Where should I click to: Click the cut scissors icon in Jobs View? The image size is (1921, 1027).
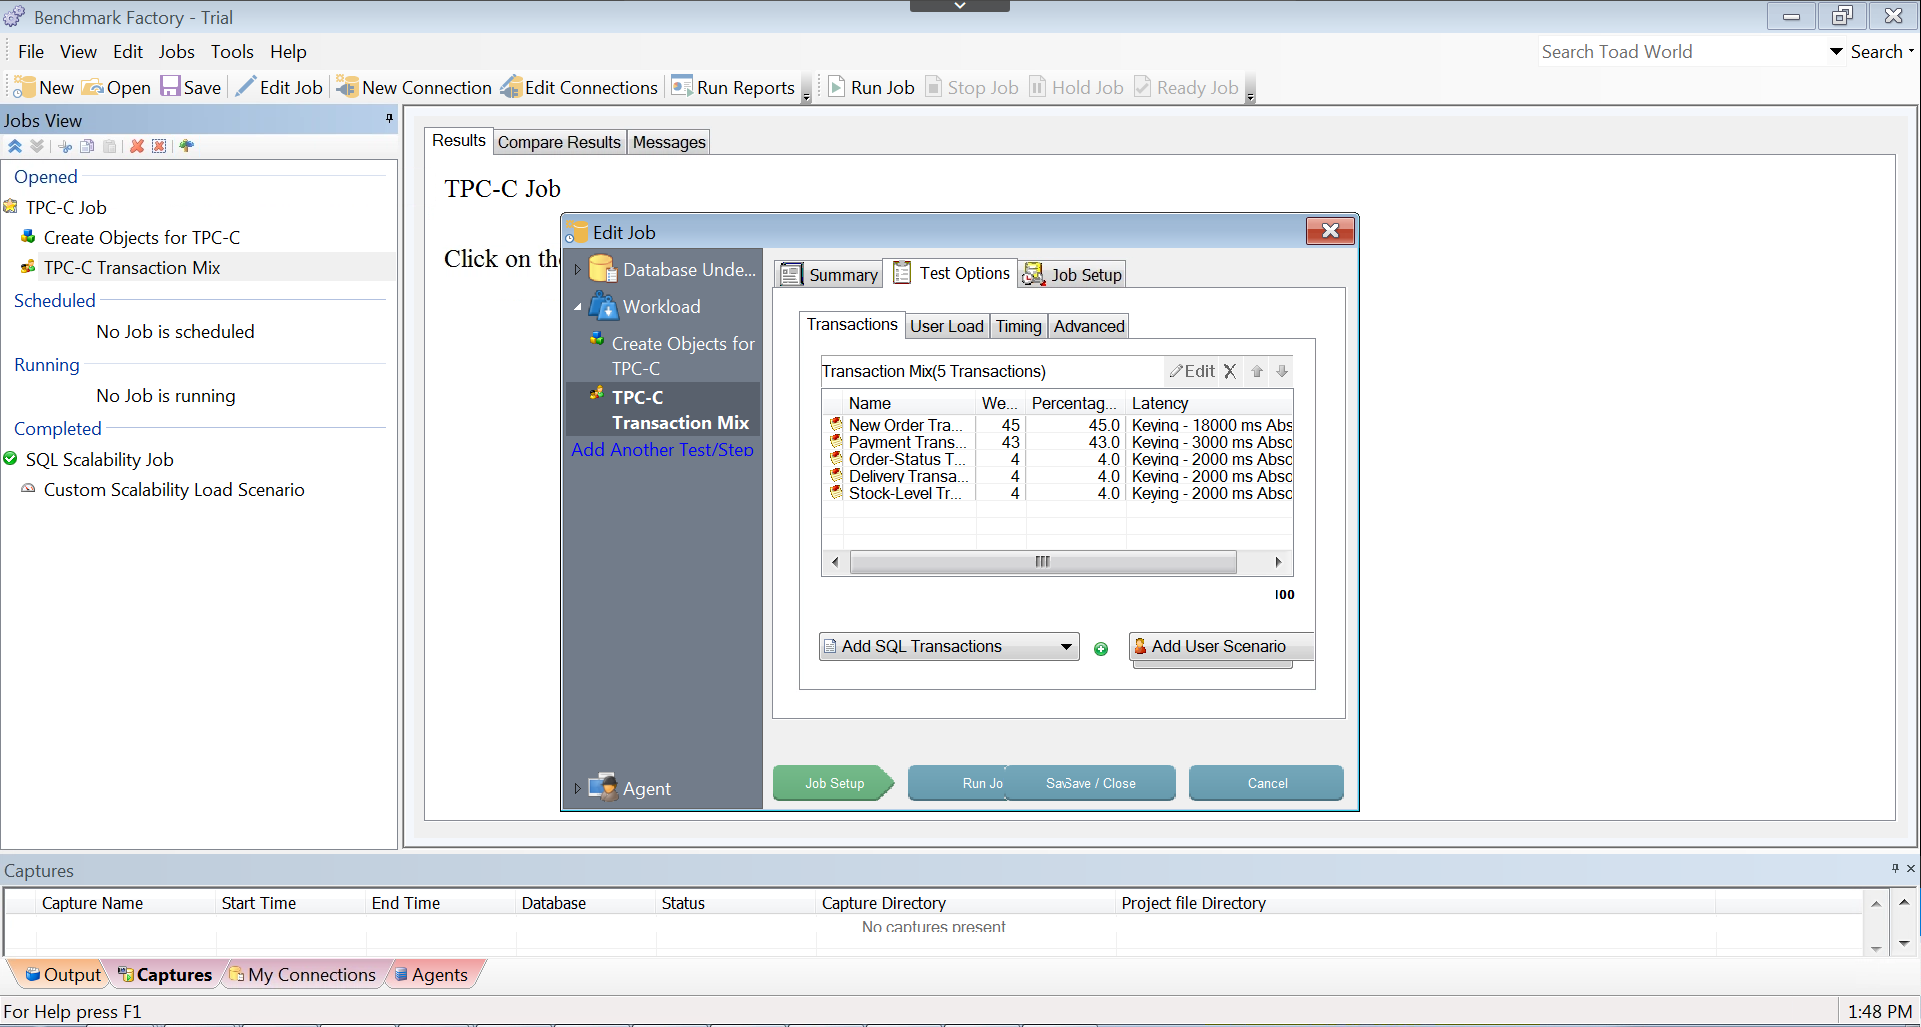(x=65, y=146)
